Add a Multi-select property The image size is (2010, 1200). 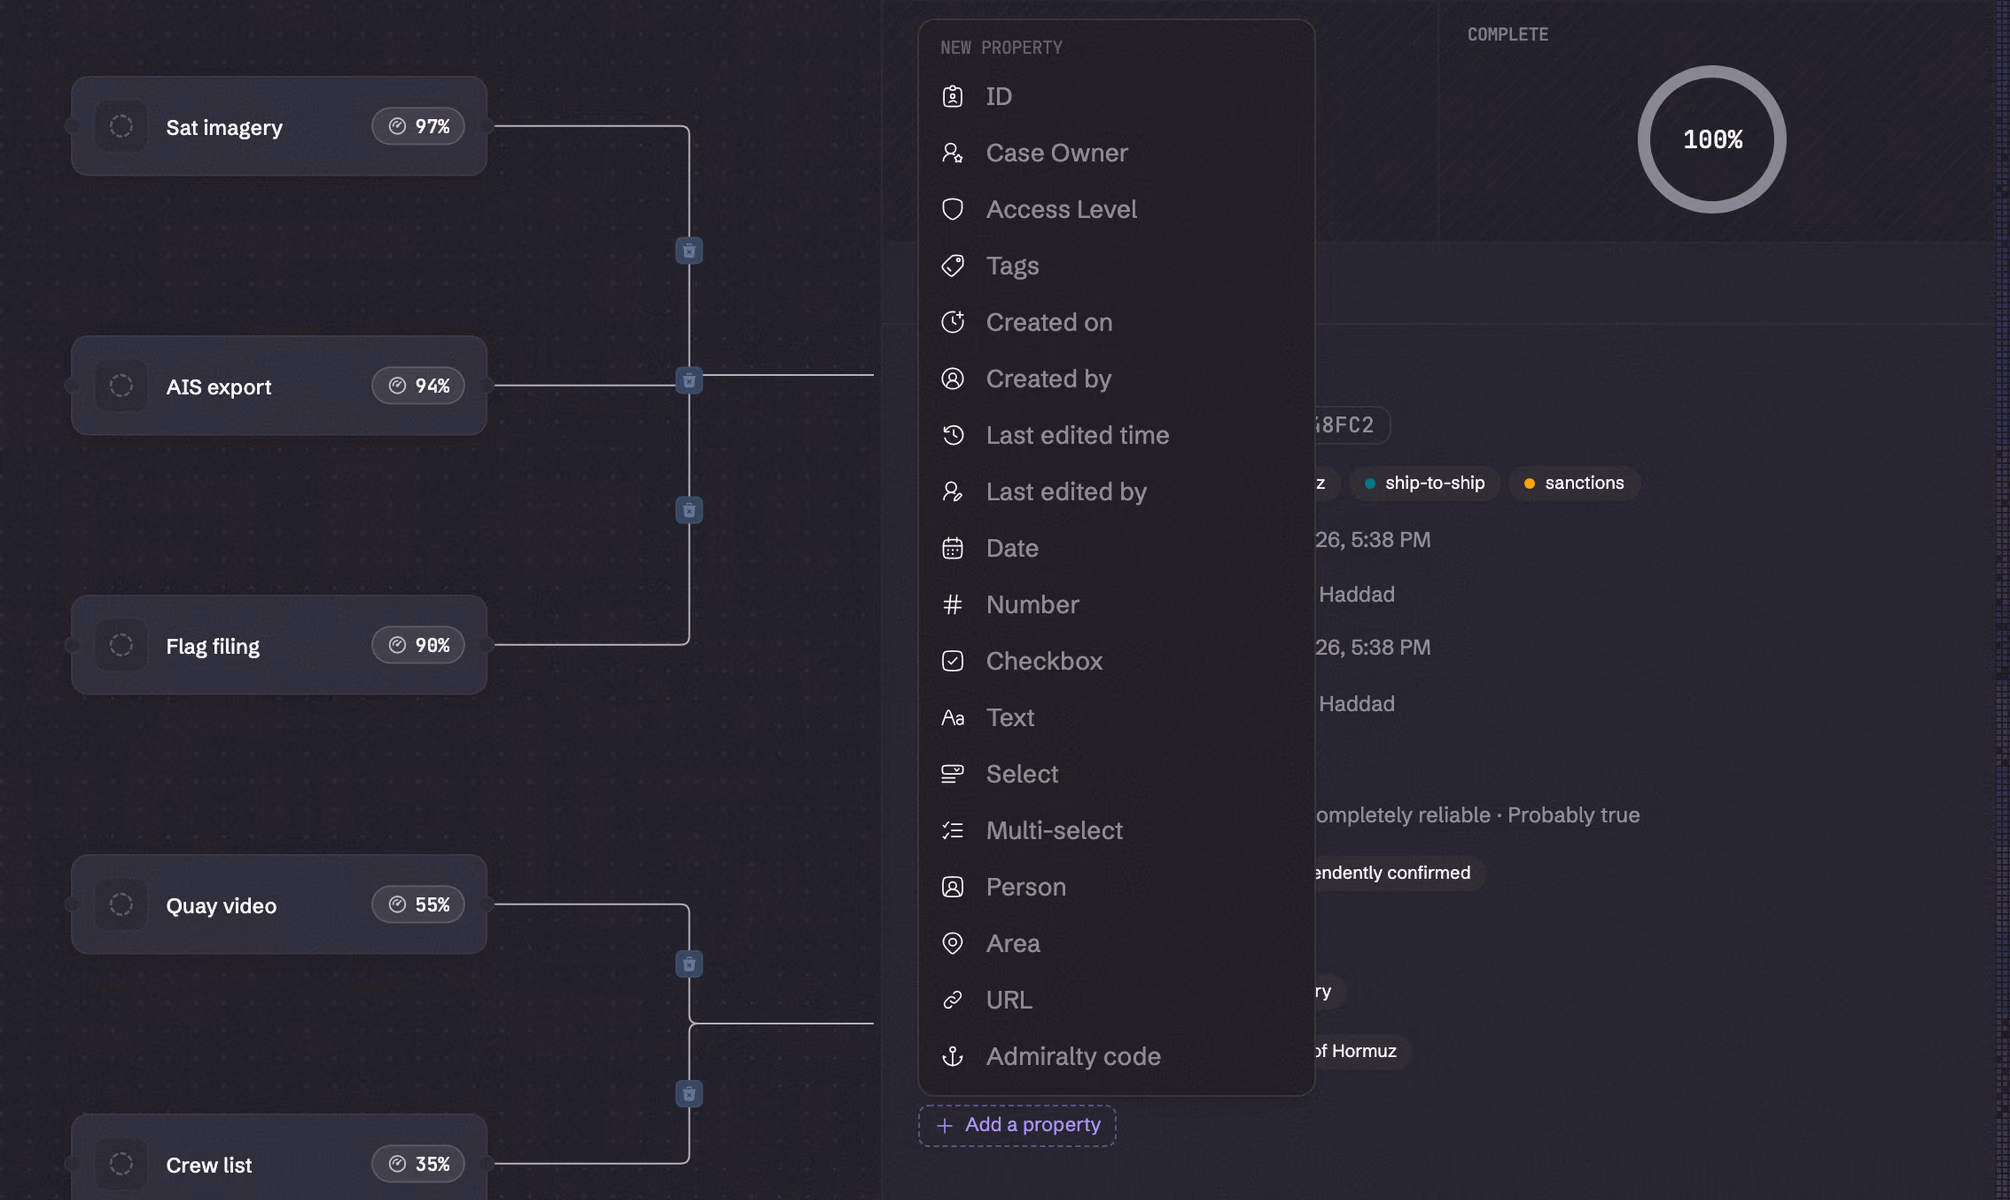tap(1116, 831)
